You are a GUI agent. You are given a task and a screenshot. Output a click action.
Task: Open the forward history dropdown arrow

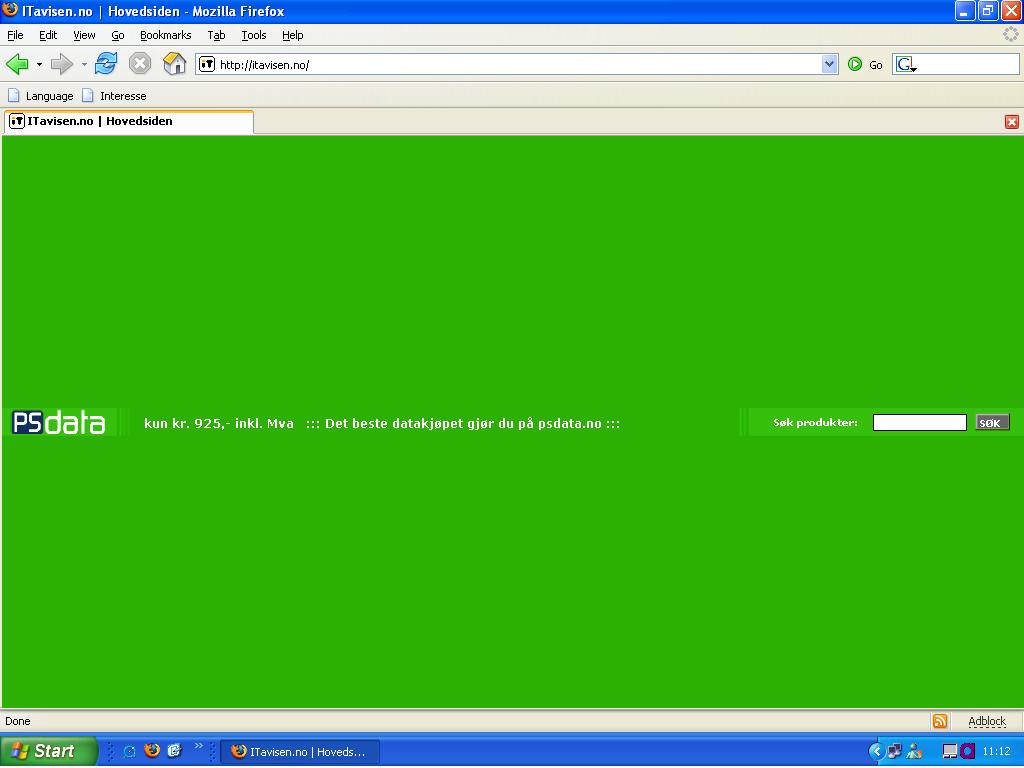[x=84, y=64]
